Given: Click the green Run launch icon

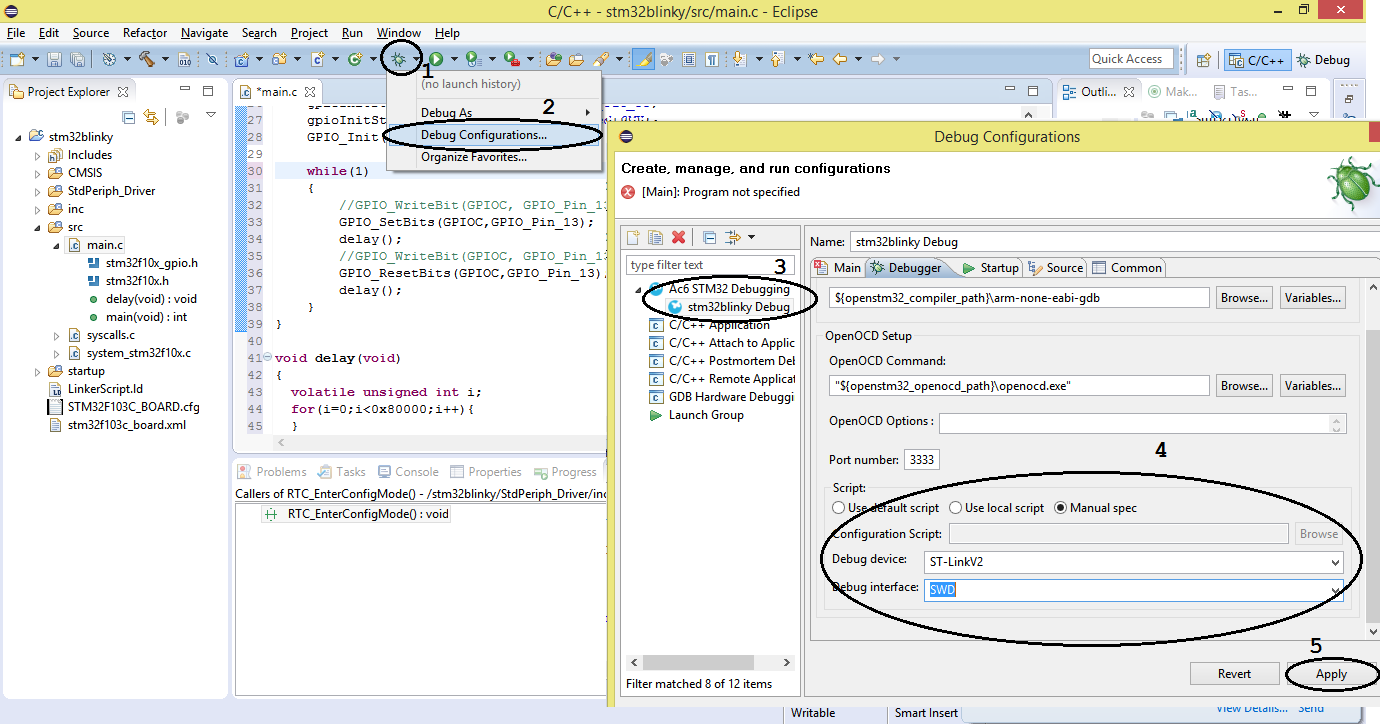Looking at the screenshot, I should [x=437, y=60].
